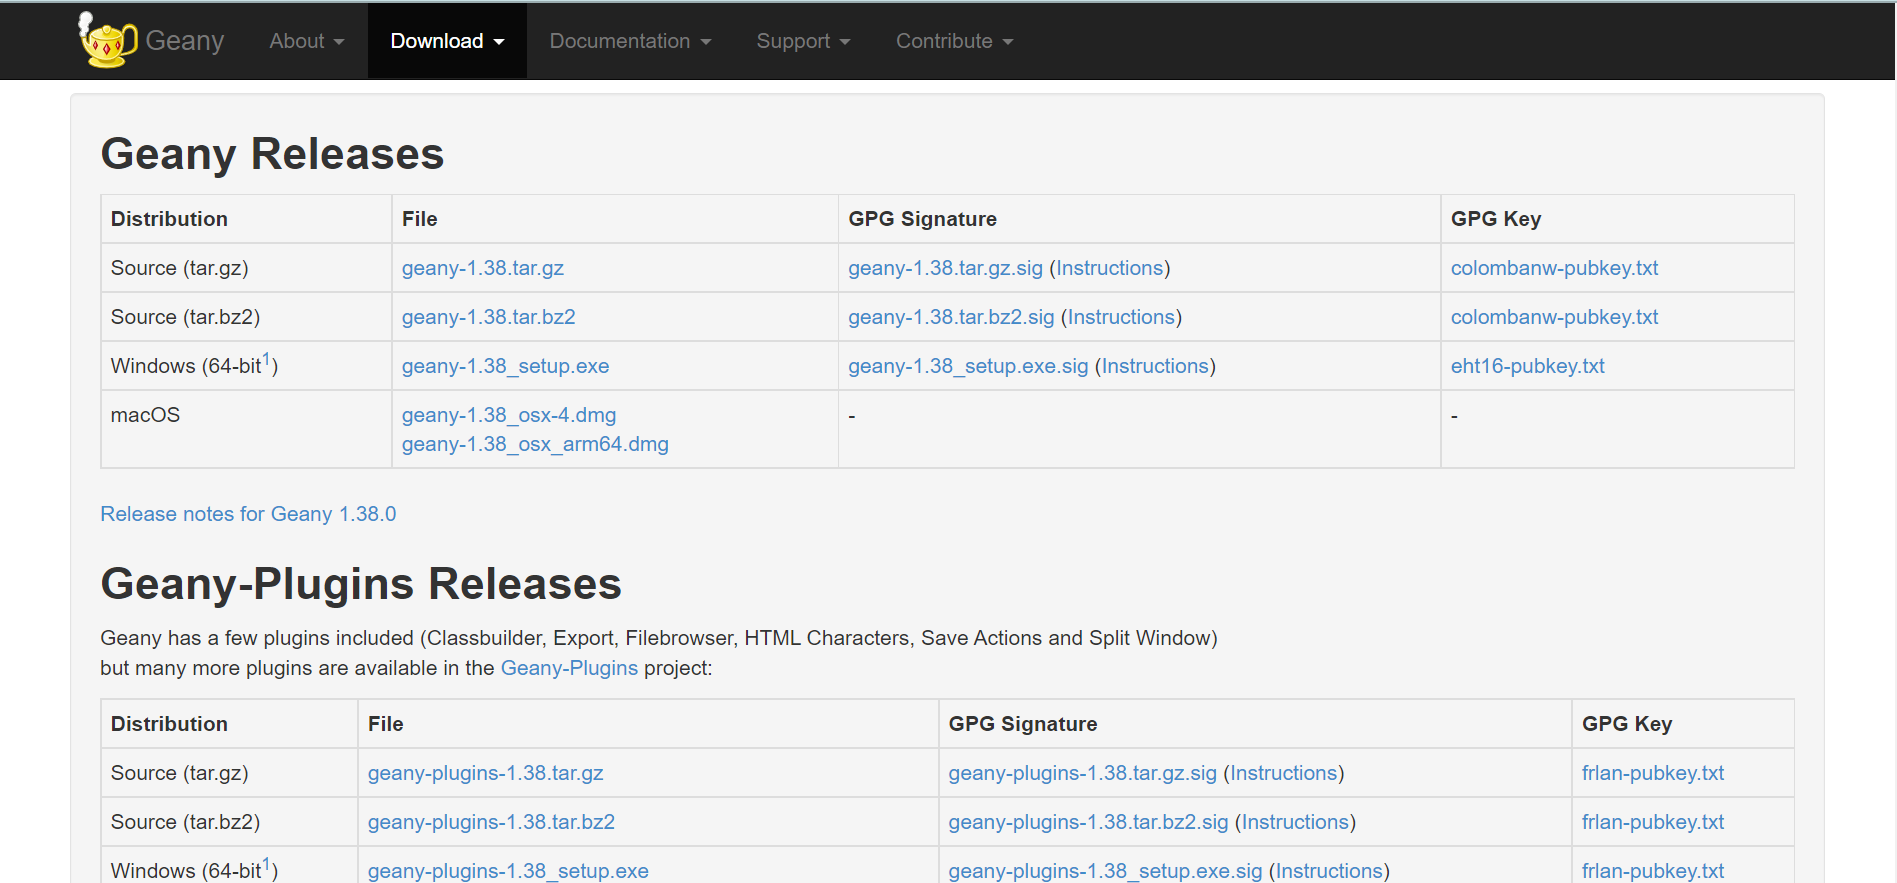Open the Contribute menu in navbar

pyautogui.click(x=954, y=41)
